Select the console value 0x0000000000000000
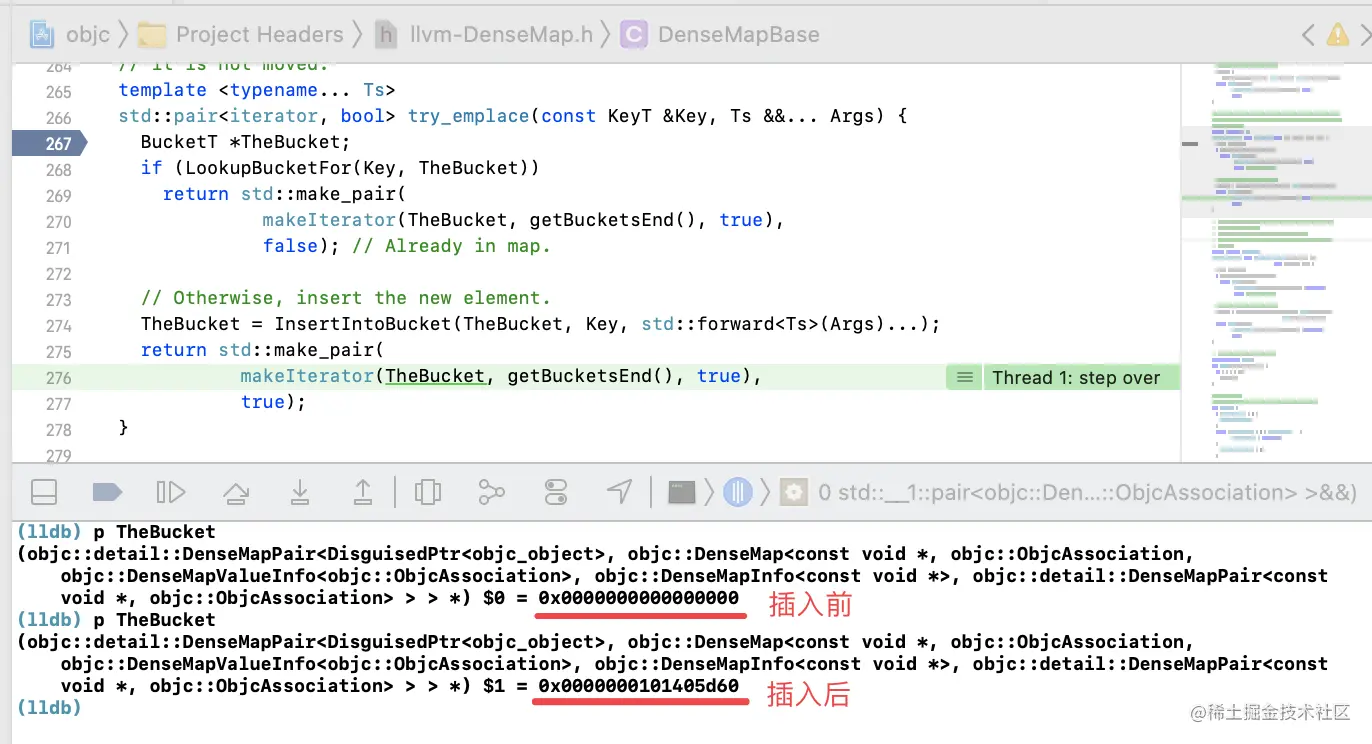This screenshot has width=1372, height=744. pos(638,598)
